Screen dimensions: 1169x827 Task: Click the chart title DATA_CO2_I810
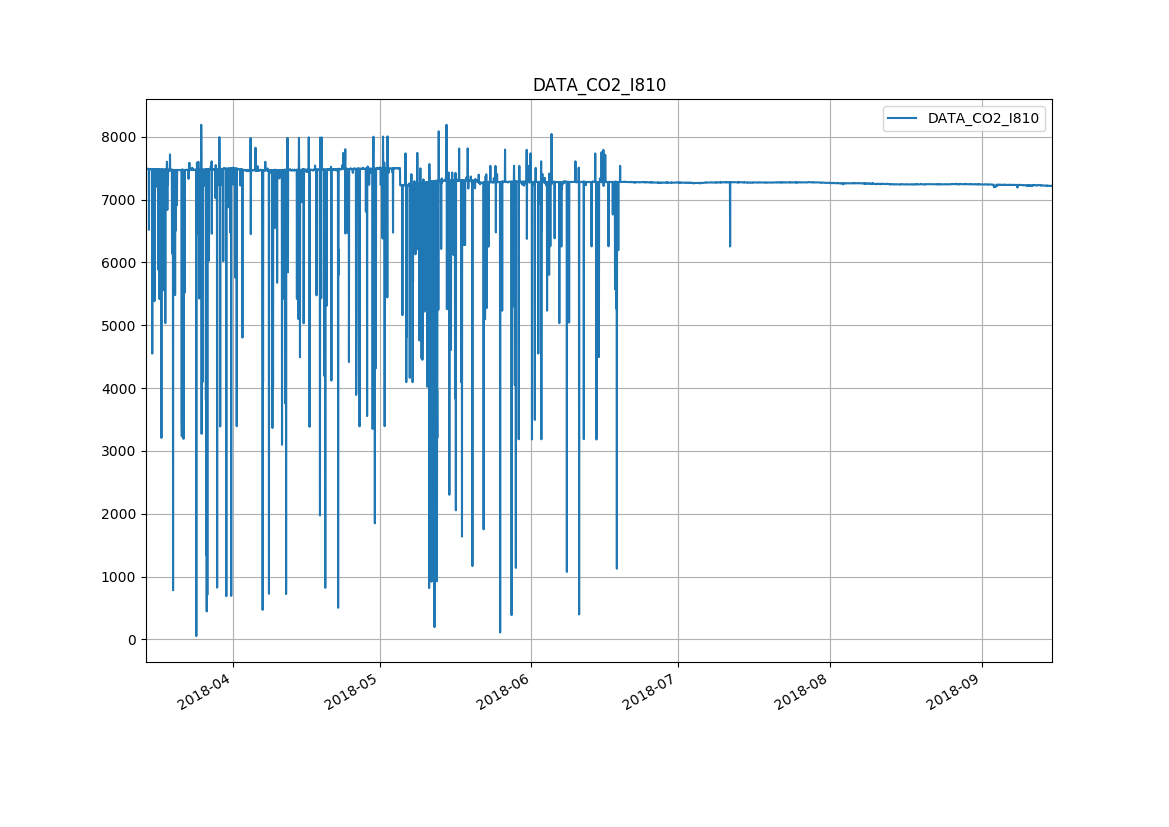[x=599, y=85]
